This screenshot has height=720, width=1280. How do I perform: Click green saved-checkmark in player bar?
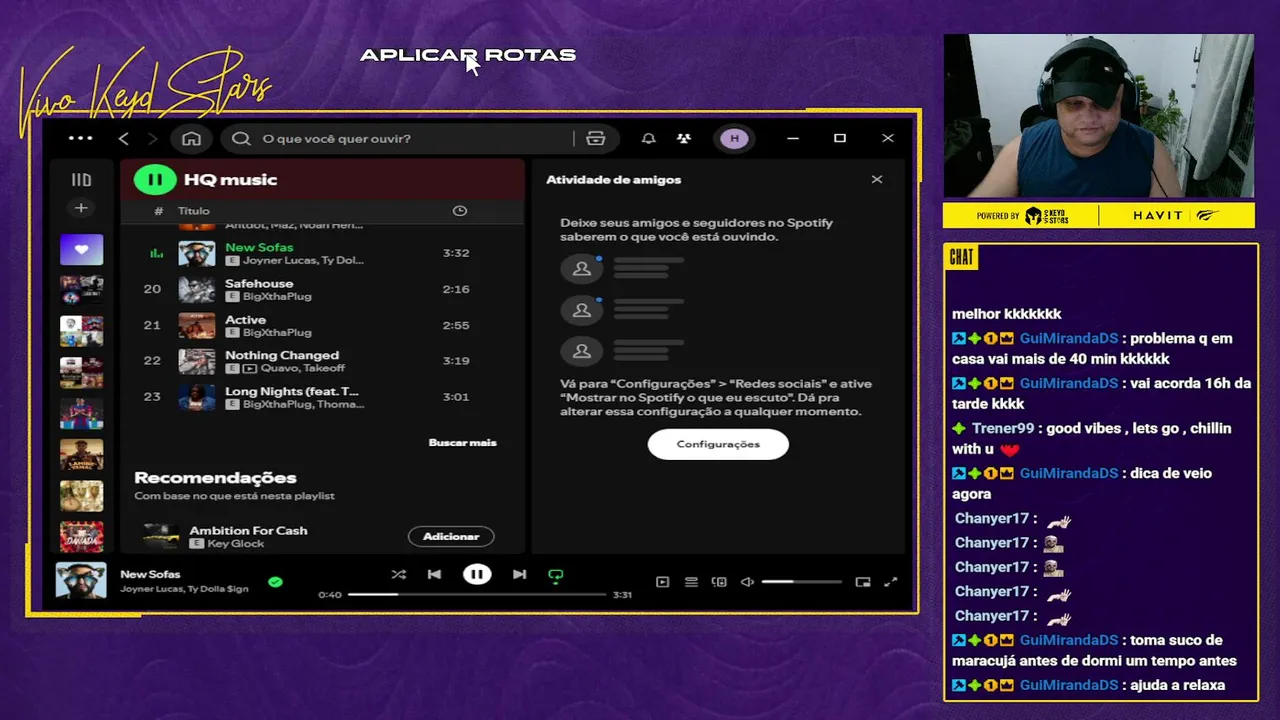(x=275, y=582)
